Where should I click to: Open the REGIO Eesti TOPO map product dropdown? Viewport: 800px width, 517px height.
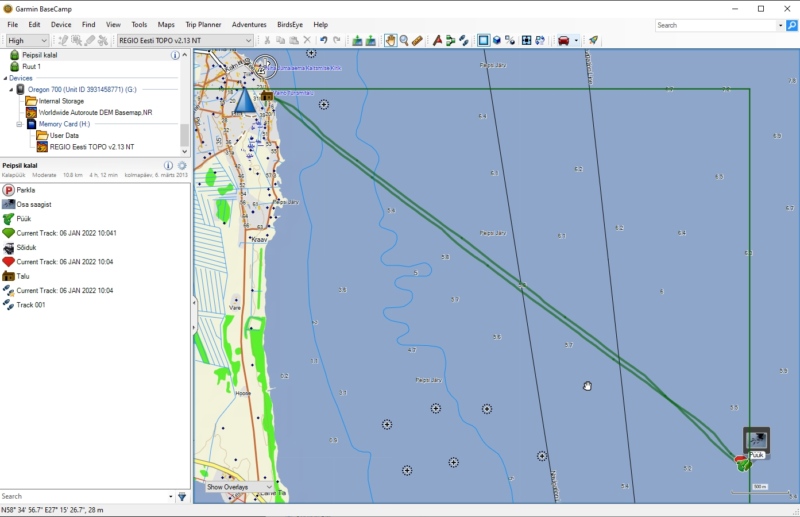185,40
